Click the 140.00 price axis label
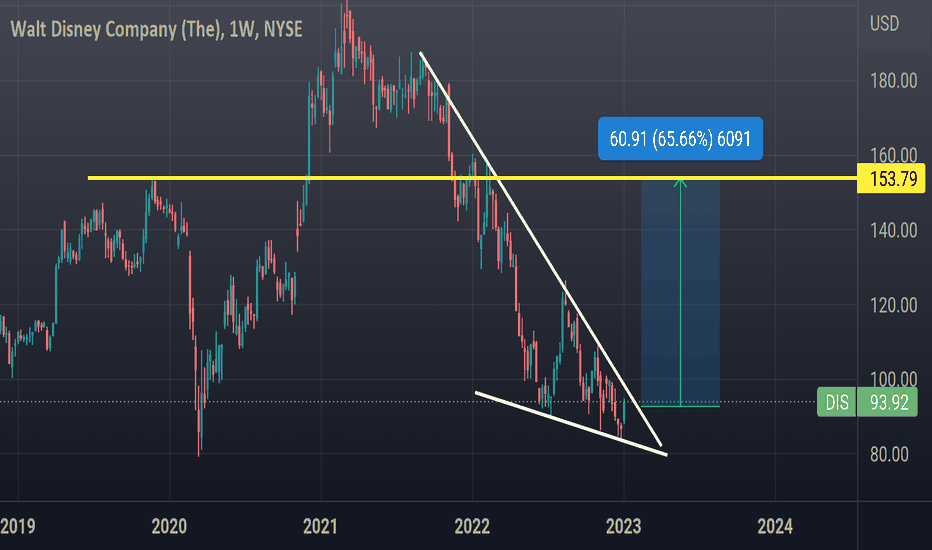Screen dimensions: 932x550 (x=893, y=230)
